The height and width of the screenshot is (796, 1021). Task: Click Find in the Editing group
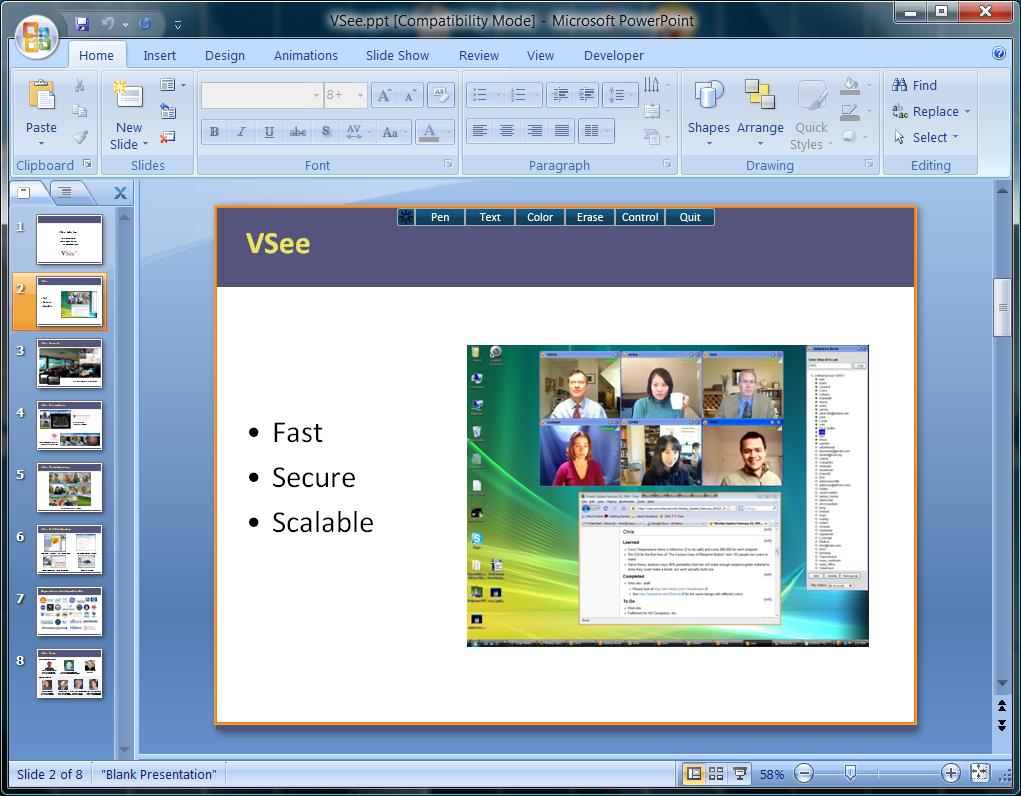point(914,85)
